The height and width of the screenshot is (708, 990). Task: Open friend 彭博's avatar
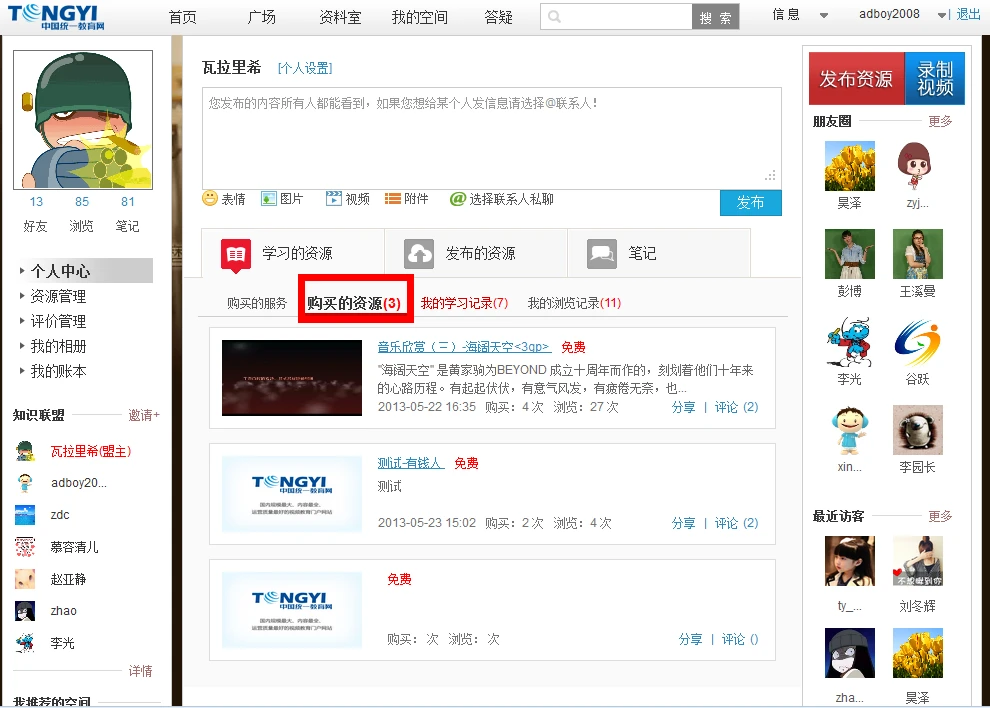(850, 254)
